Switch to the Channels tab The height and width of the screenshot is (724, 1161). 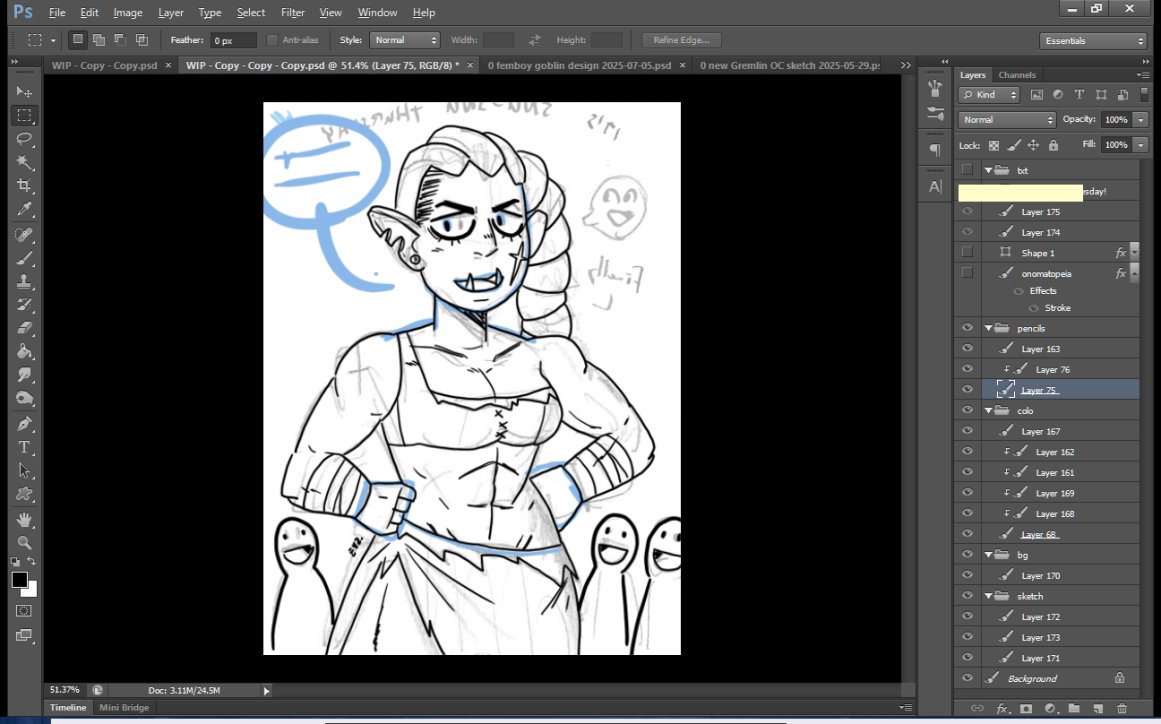[x=1017, y=75]
